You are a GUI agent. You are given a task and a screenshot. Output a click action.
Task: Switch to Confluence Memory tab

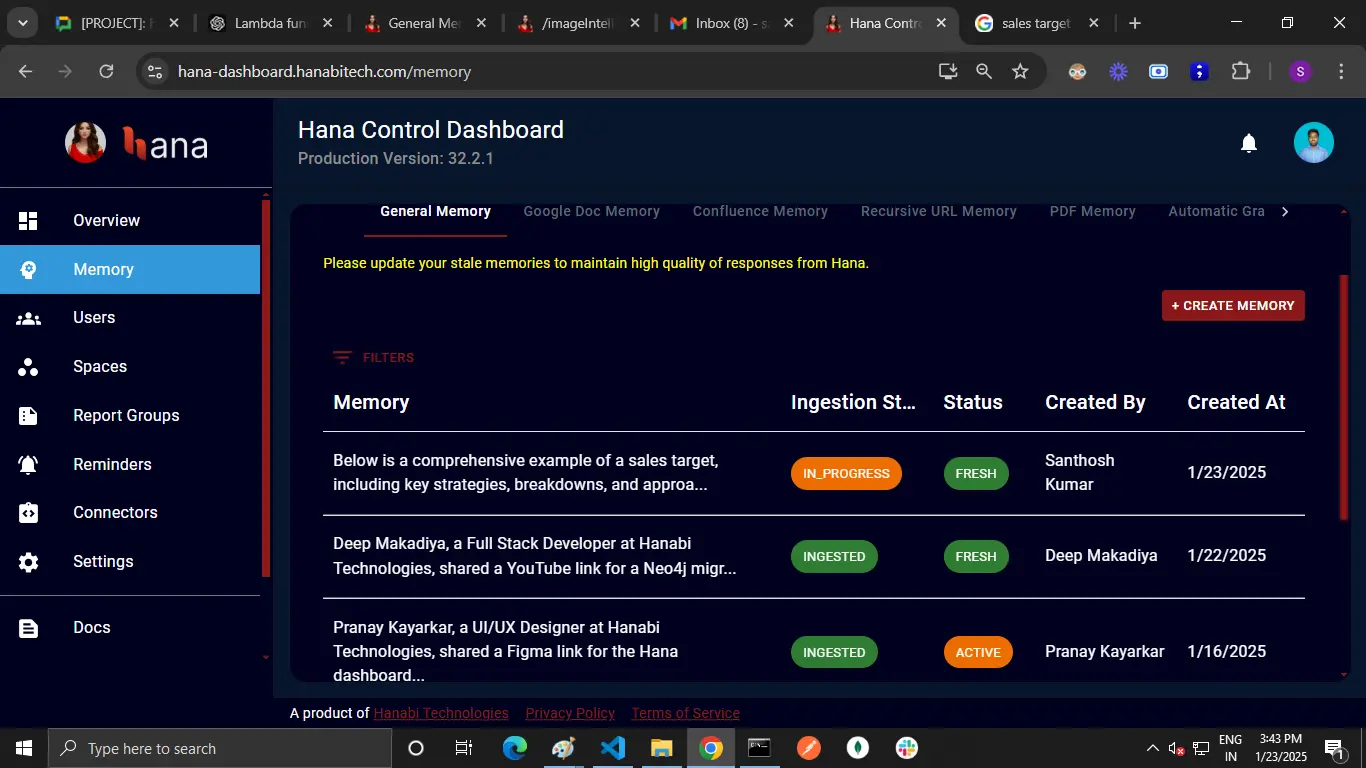tap(760, 211)
